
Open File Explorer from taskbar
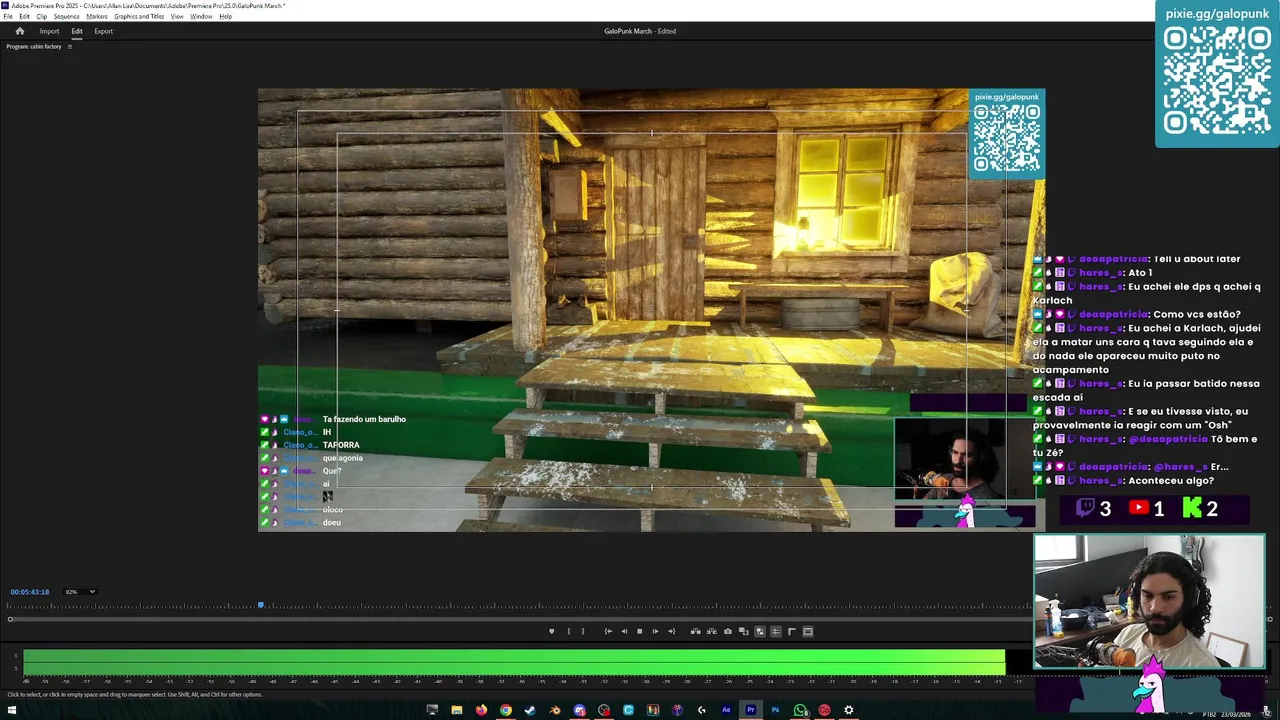pyautogui.click(x=457, y=710)
